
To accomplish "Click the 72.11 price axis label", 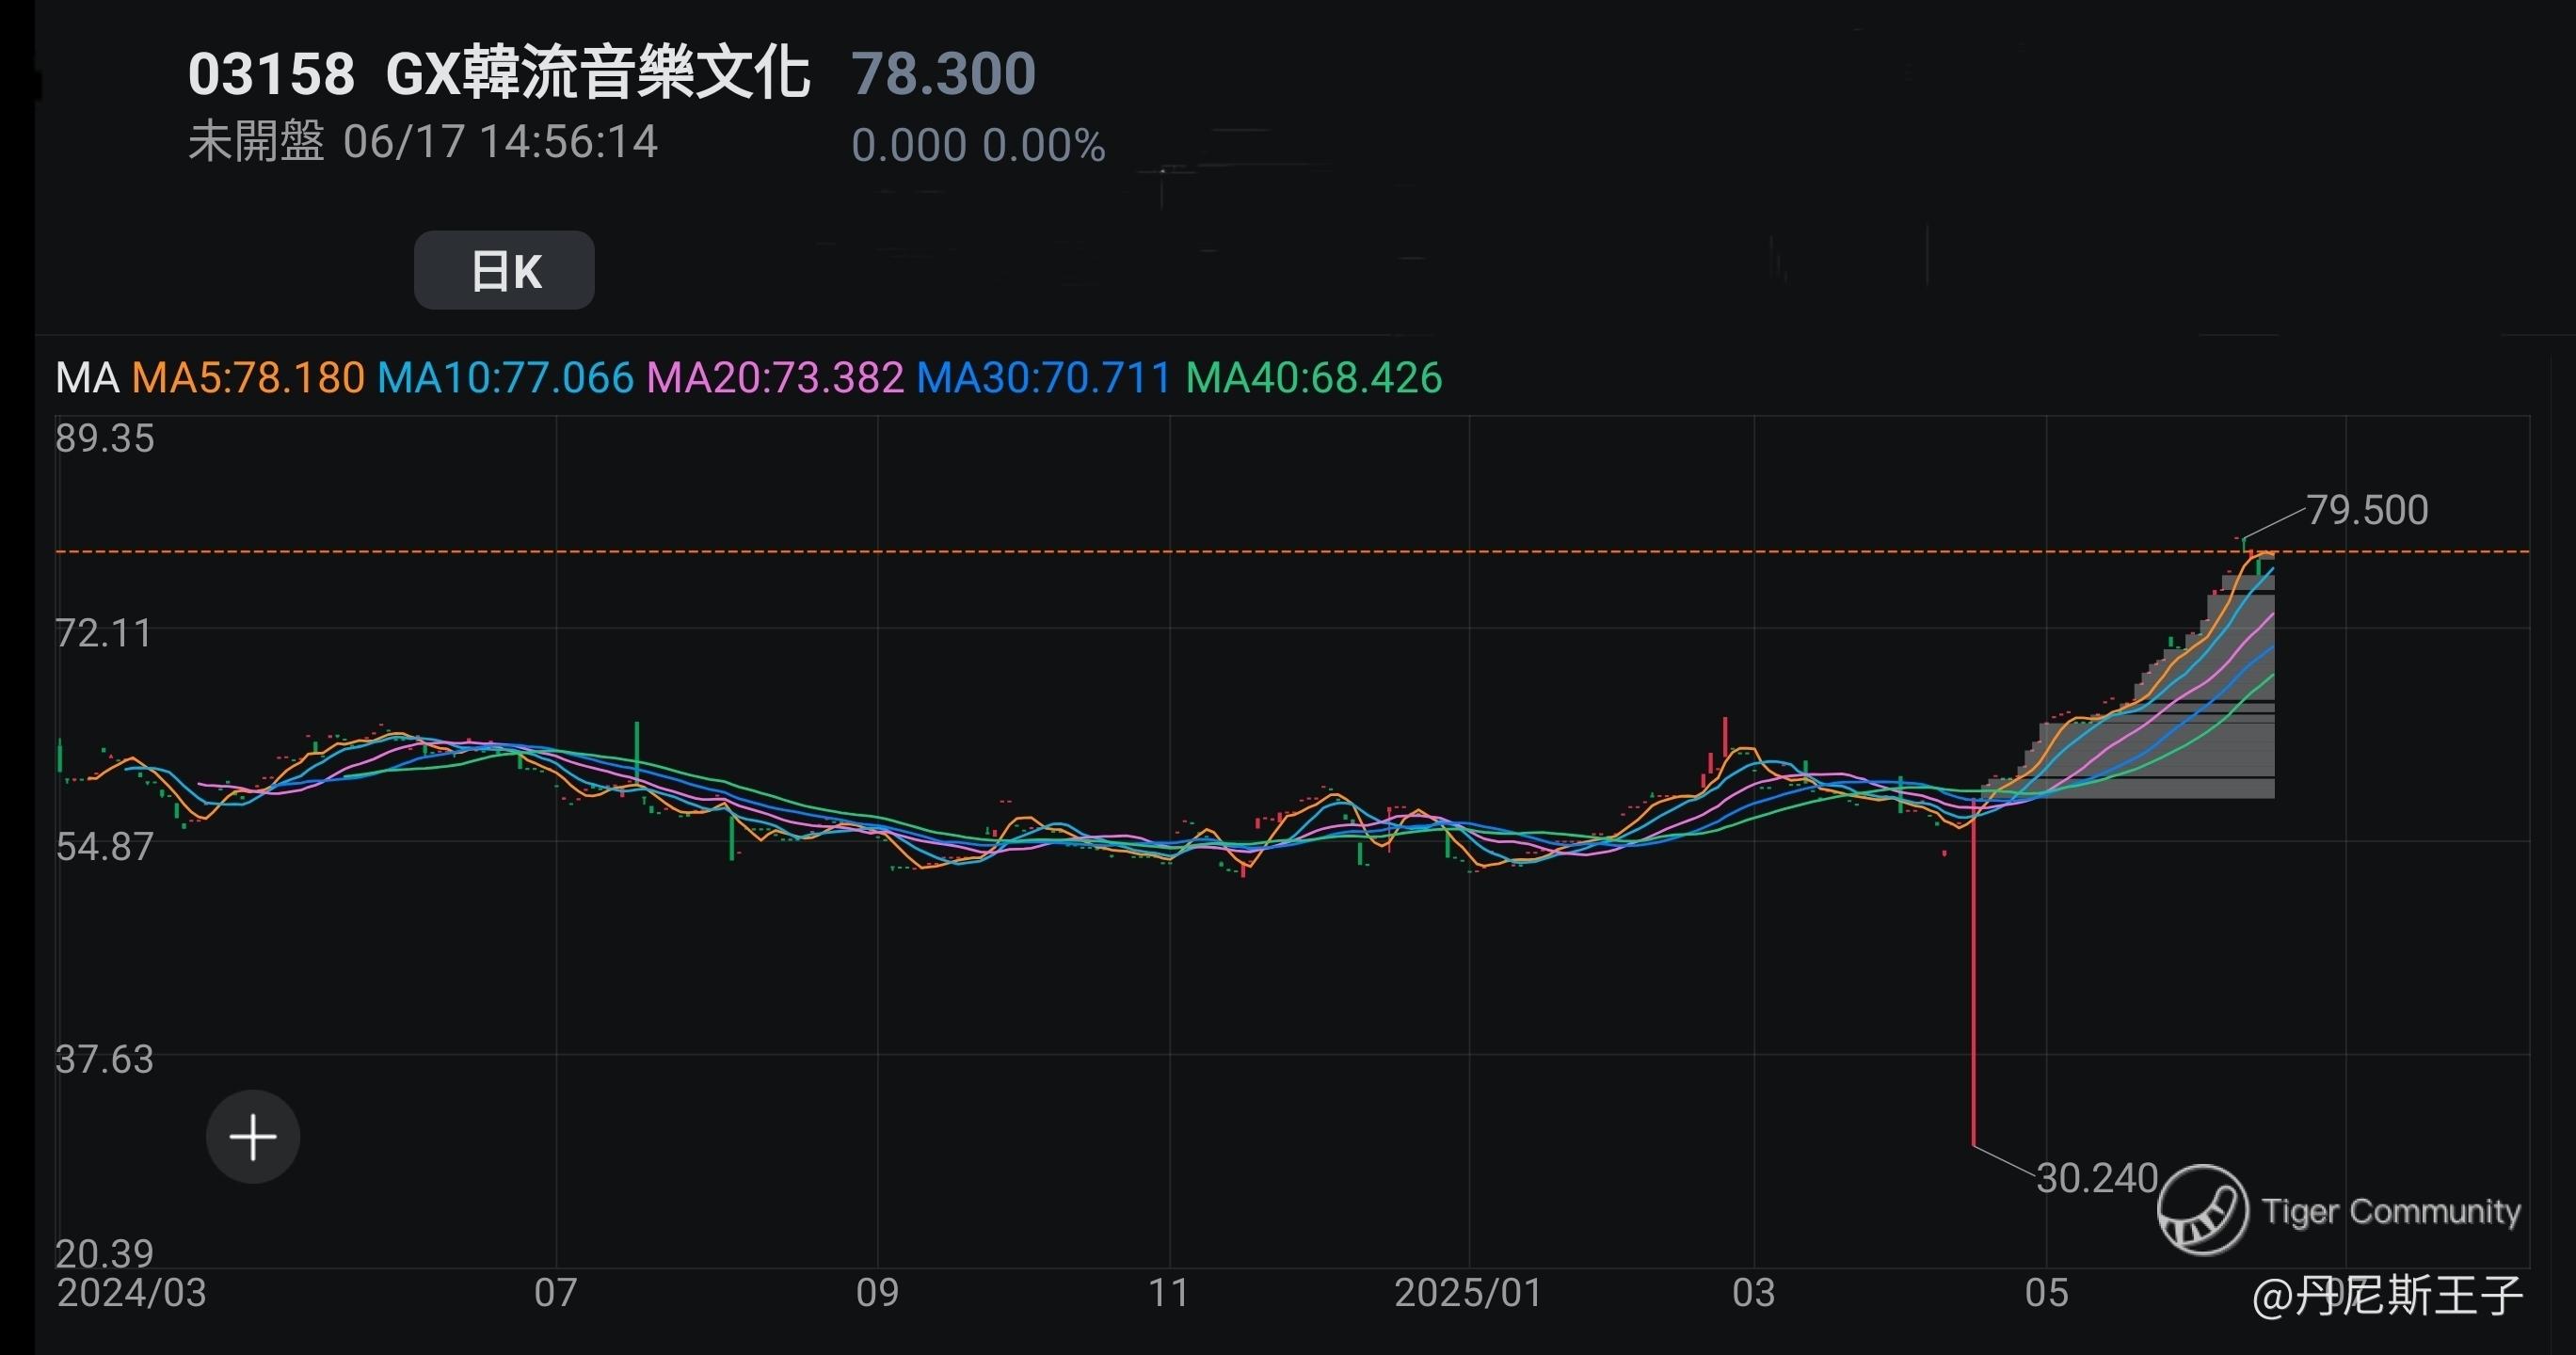I will point(104,633).
